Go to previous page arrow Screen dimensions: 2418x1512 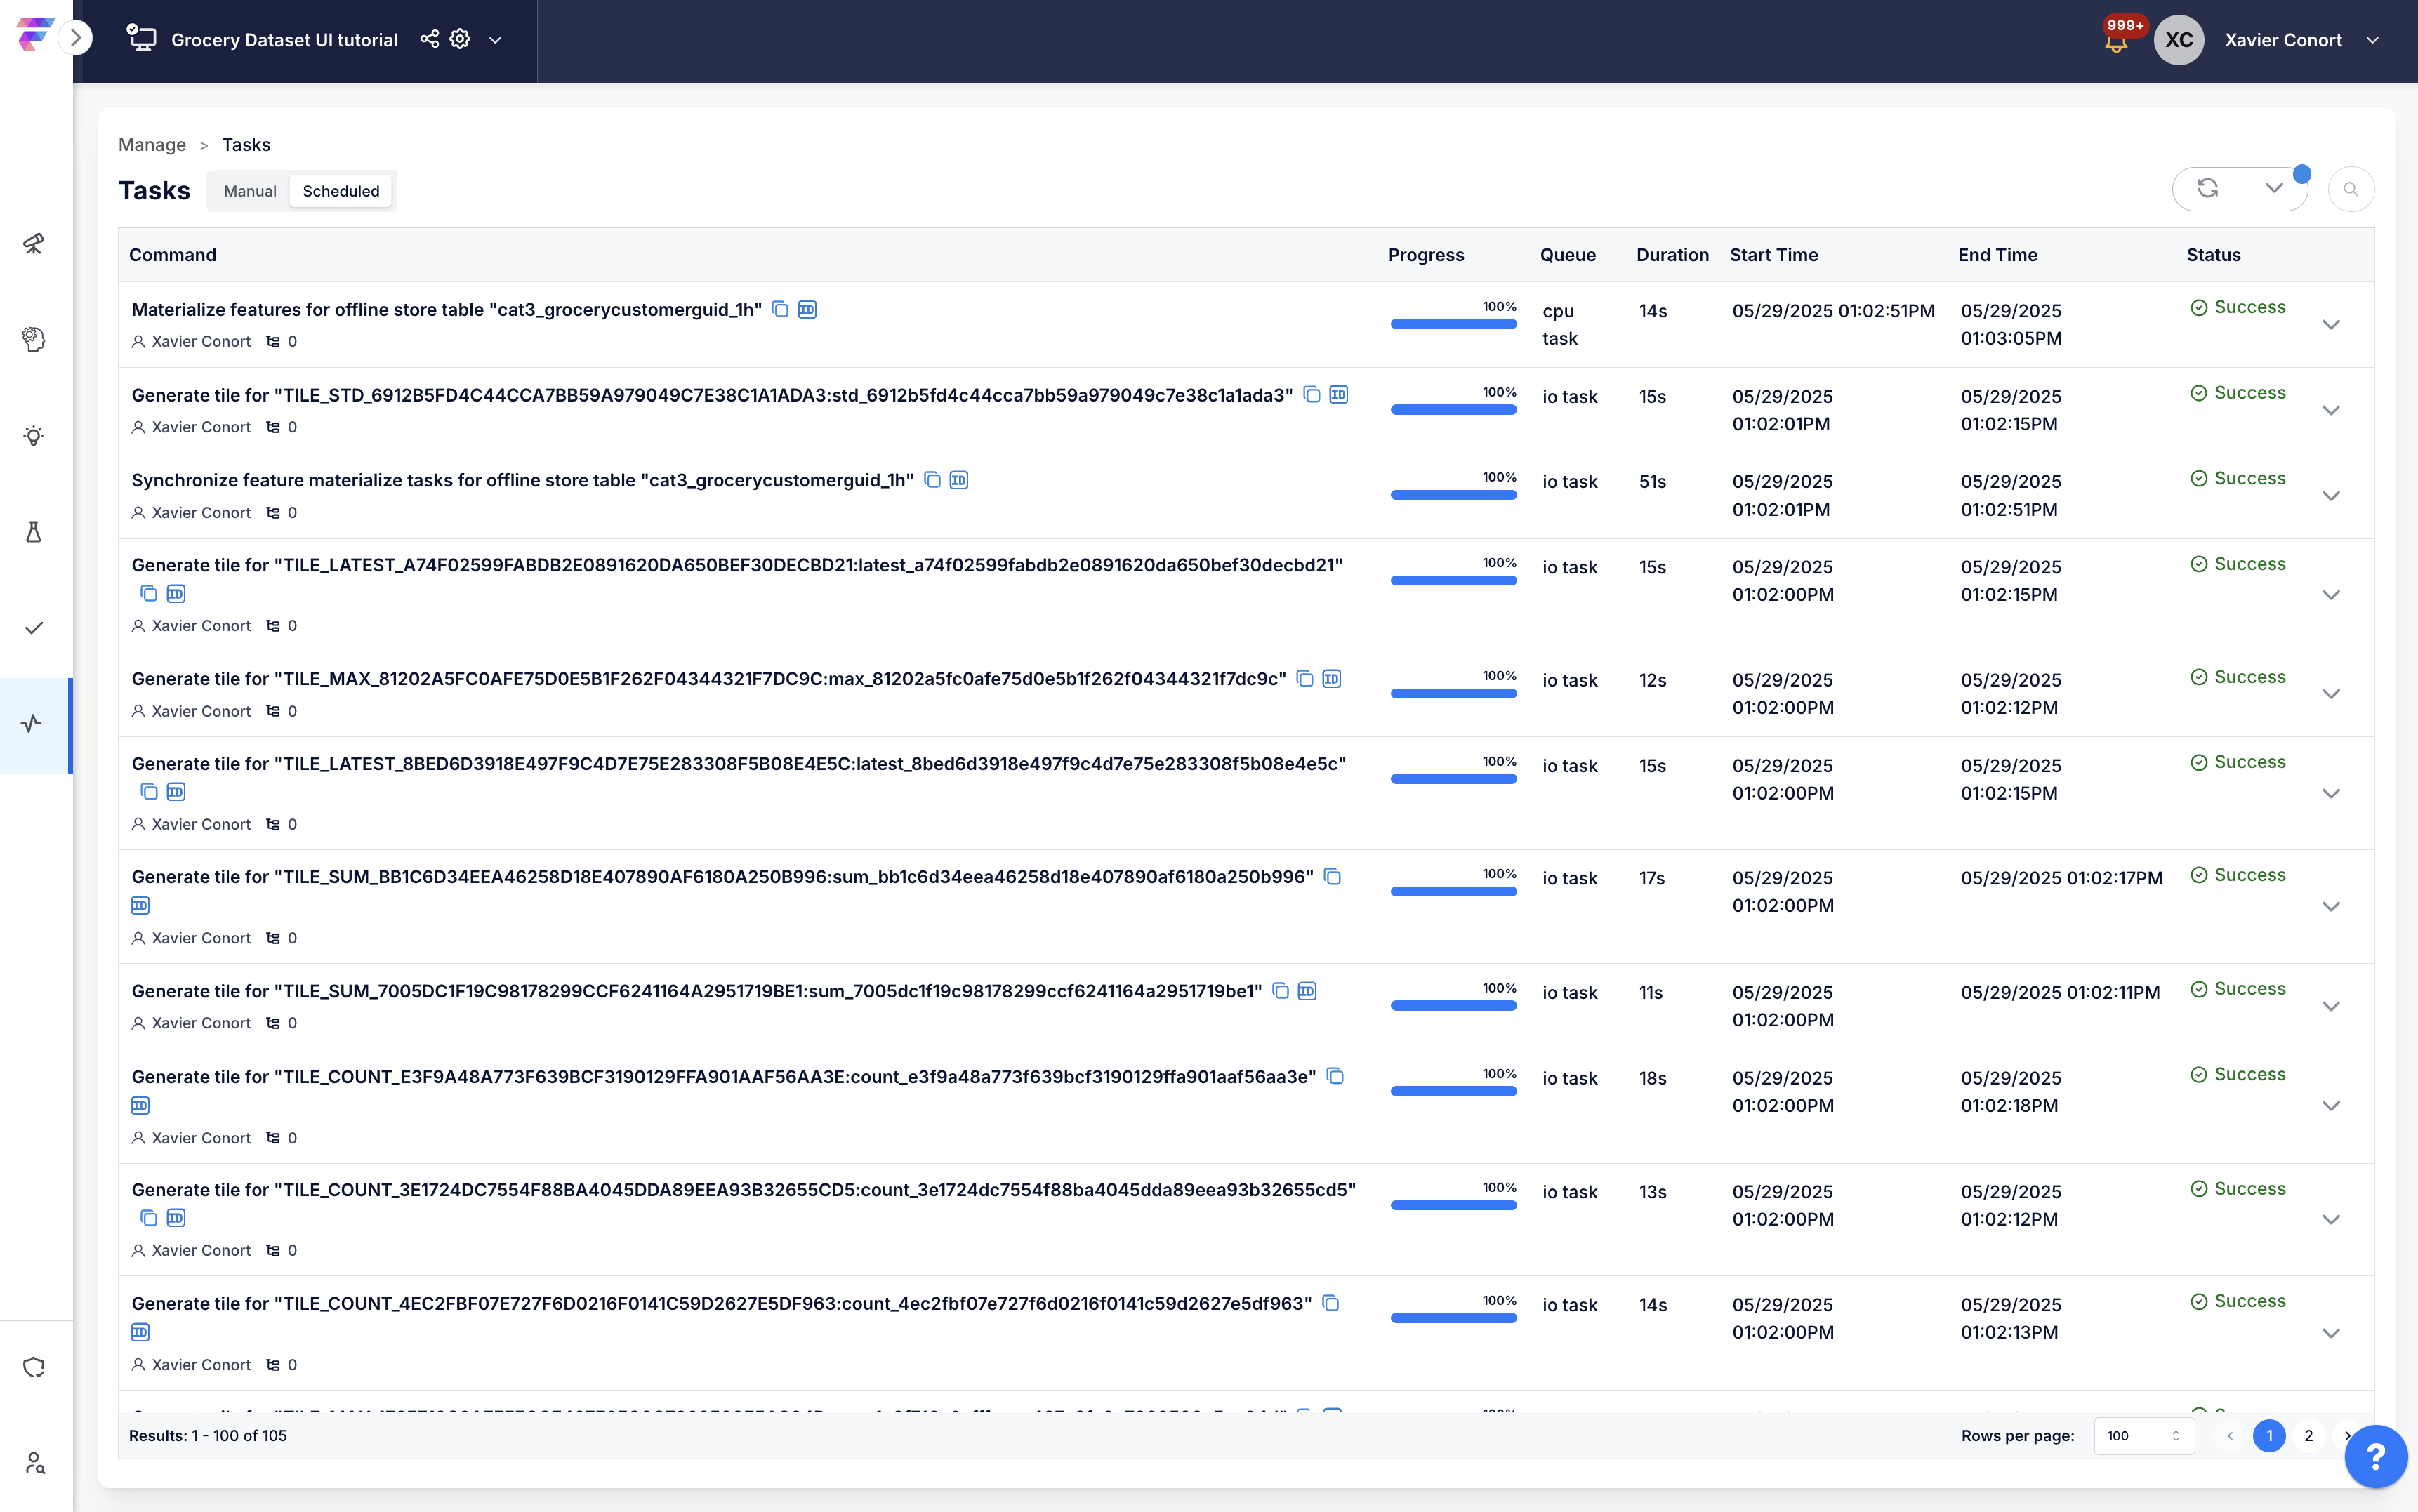pos(2230,1436)
